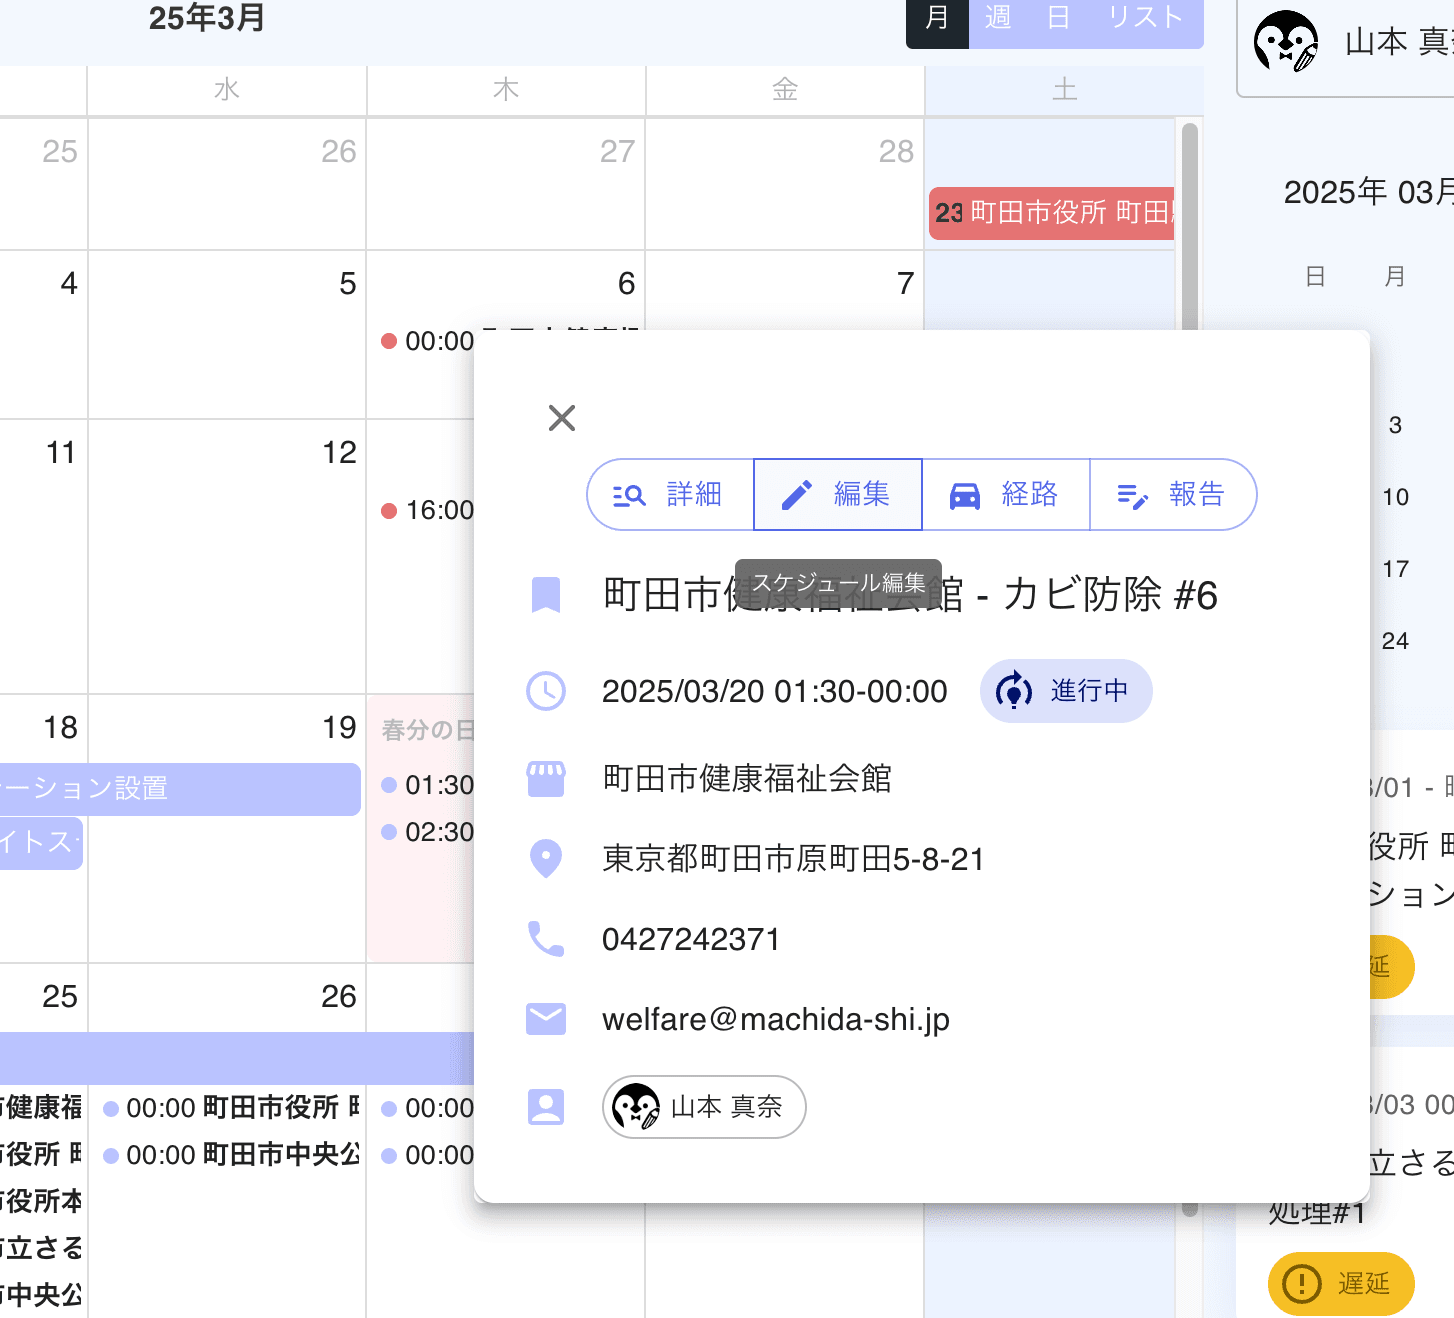1454x1318 pixels.
Task: Switch calendar to 週 week view
Action: click(998, 18)
